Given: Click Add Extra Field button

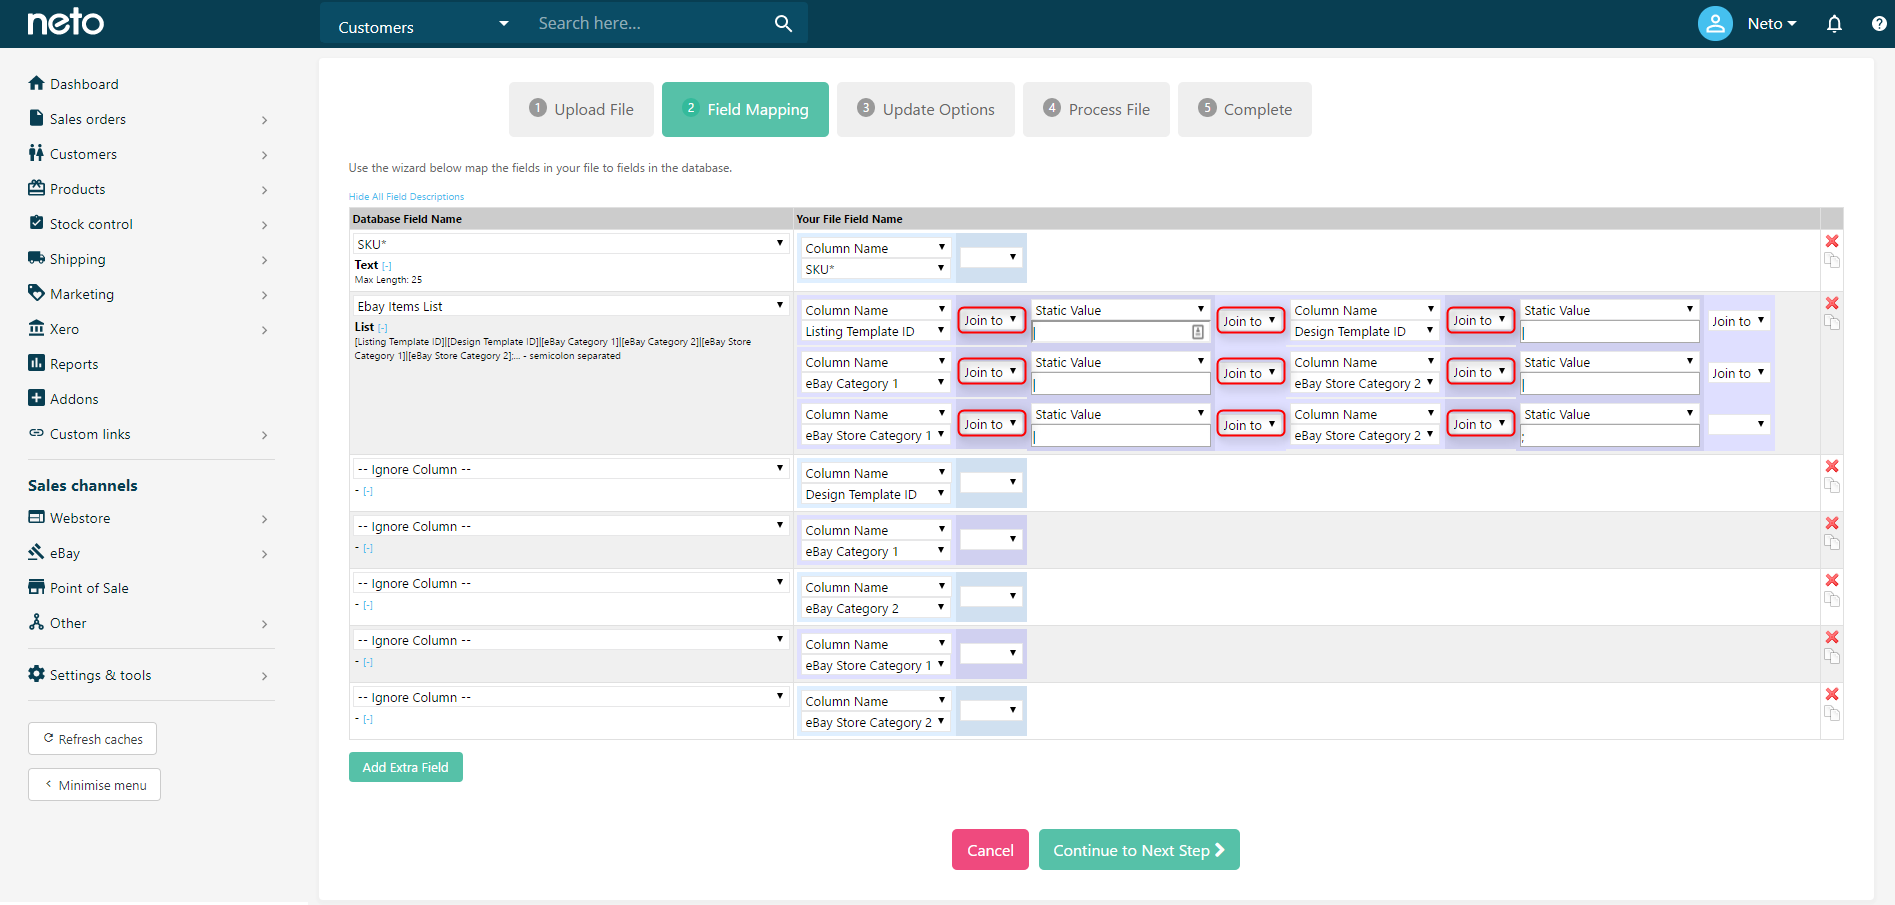Looking at the screenshot, I should tap(406, 767).
